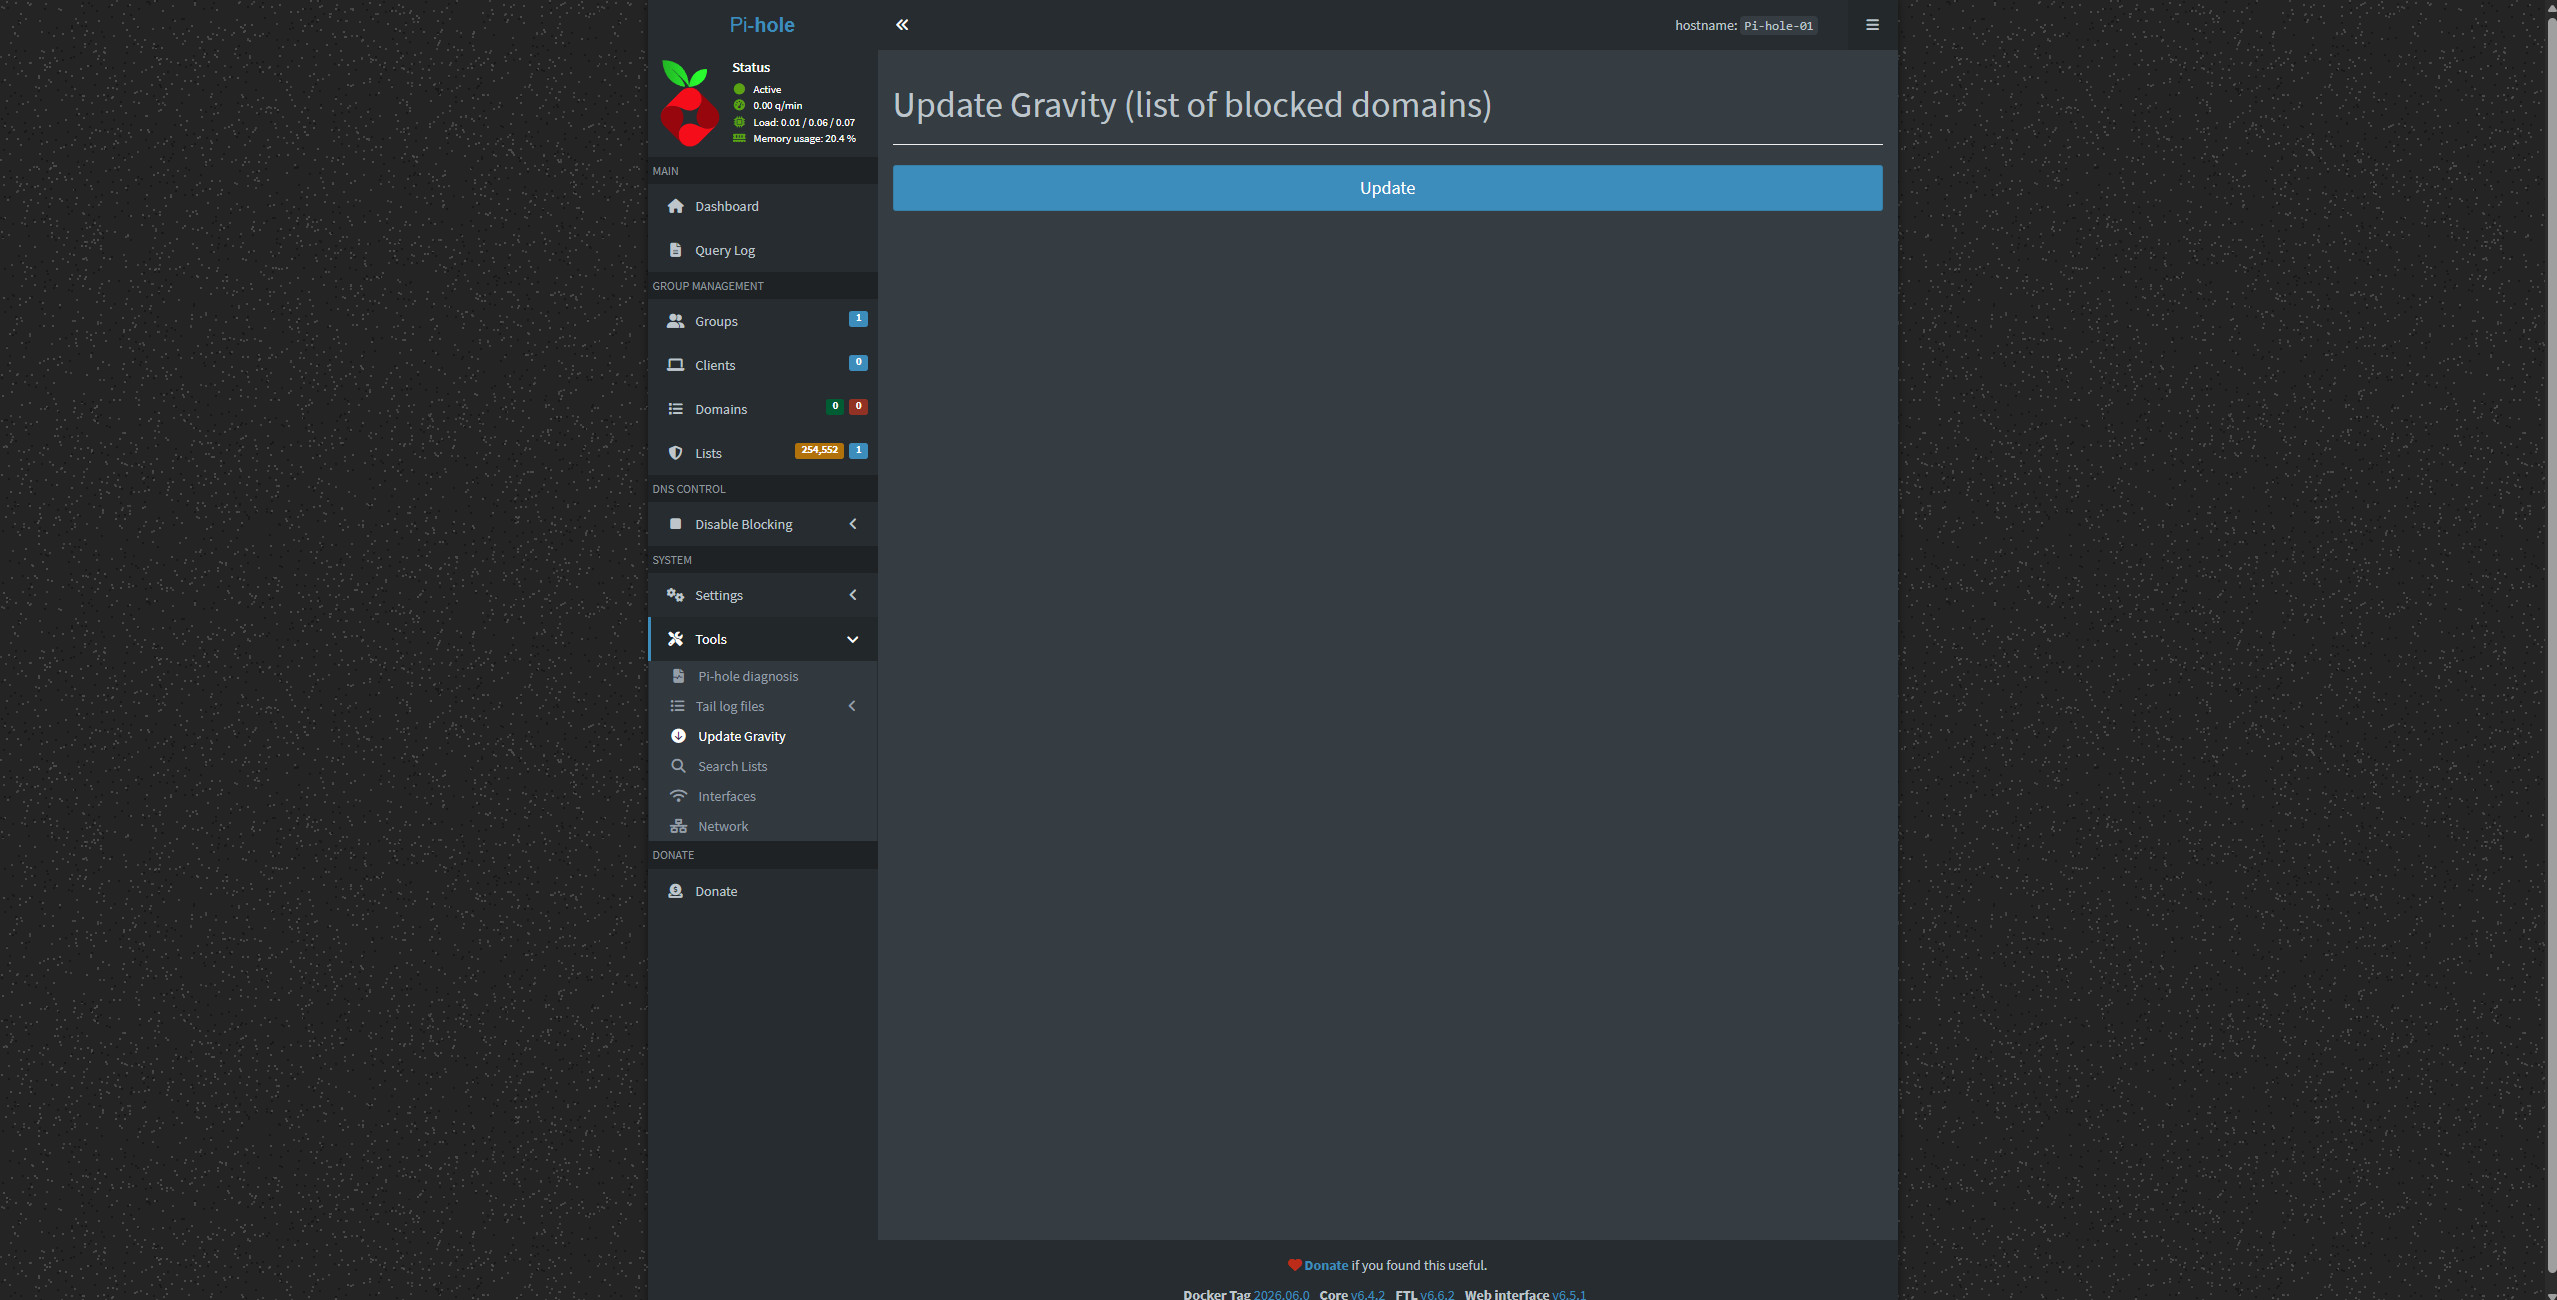
Task: Click the Lists shield icon
Action: pyautogui.click(x=676, y=453)
